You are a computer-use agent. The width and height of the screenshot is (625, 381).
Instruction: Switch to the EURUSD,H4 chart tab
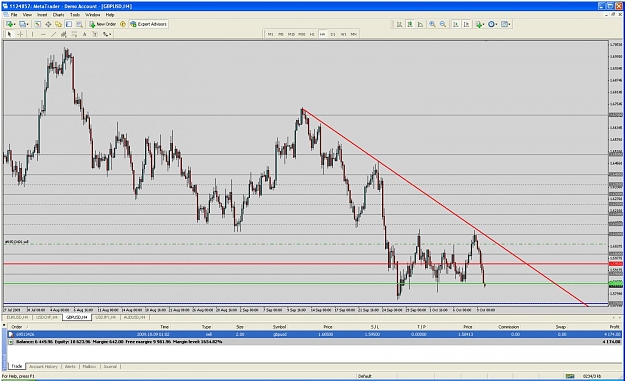click(x=17, y=318)
